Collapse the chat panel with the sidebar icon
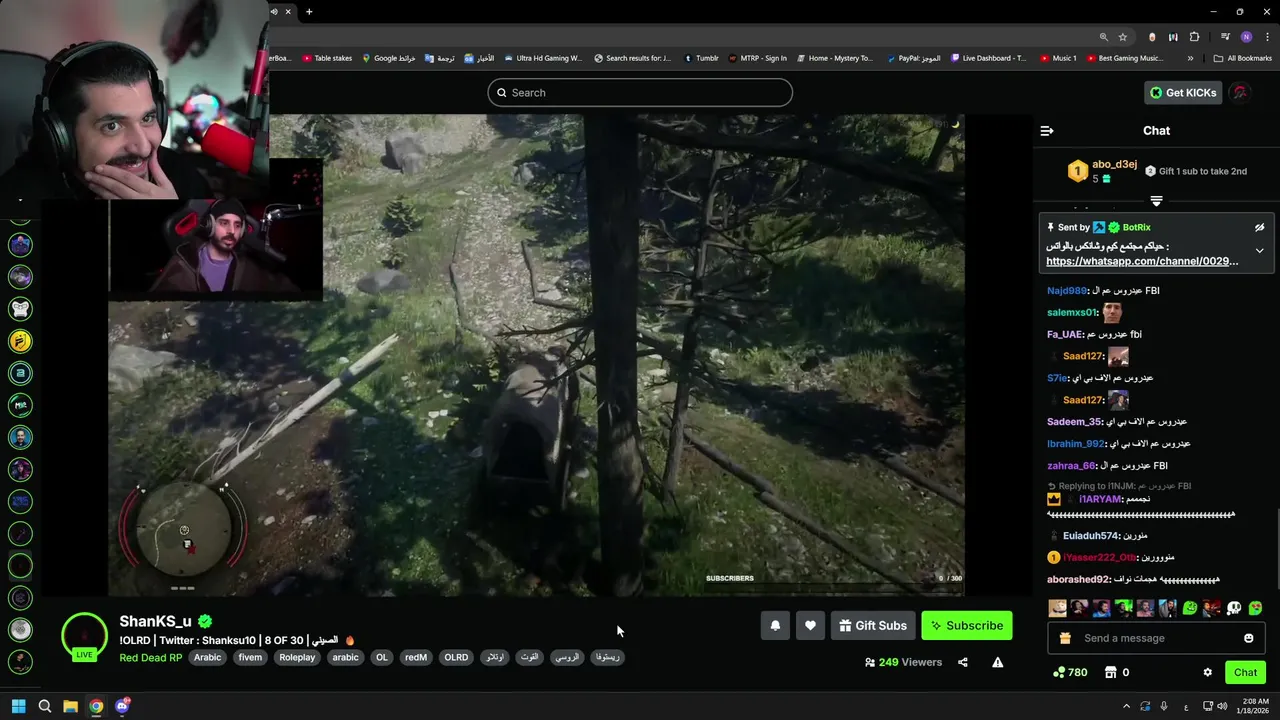Screen dimensions: 1280x720 [1047, 131]
